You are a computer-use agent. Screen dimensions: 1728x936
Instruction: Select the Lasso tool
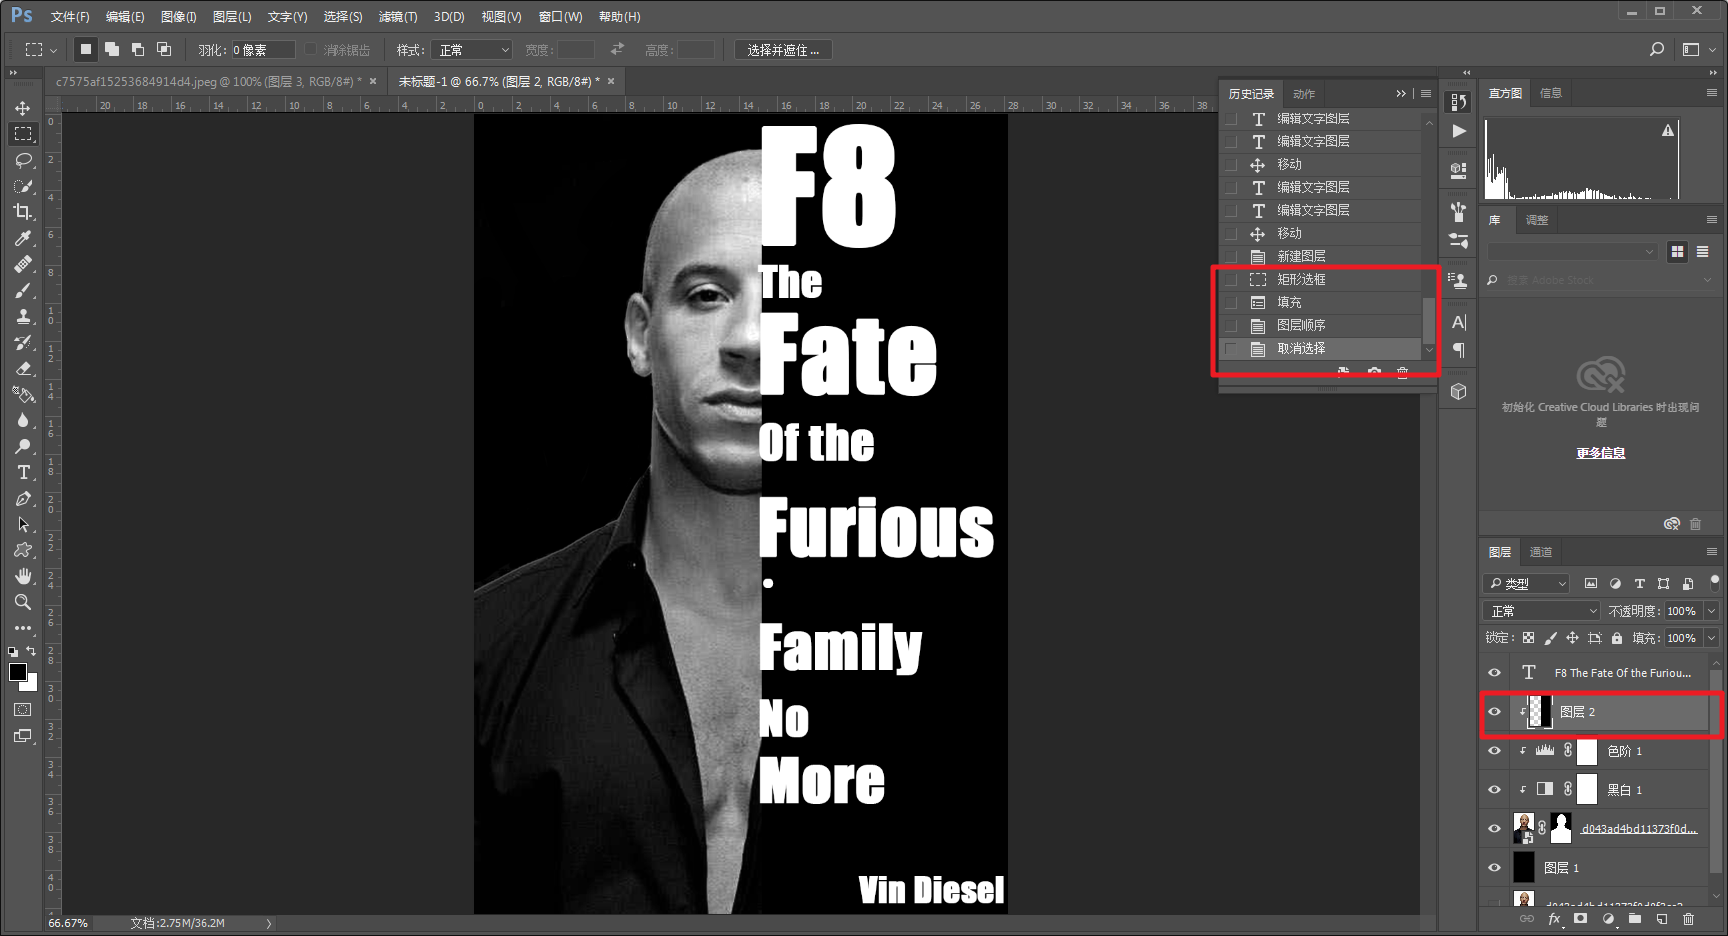click(x=22, y=160)
